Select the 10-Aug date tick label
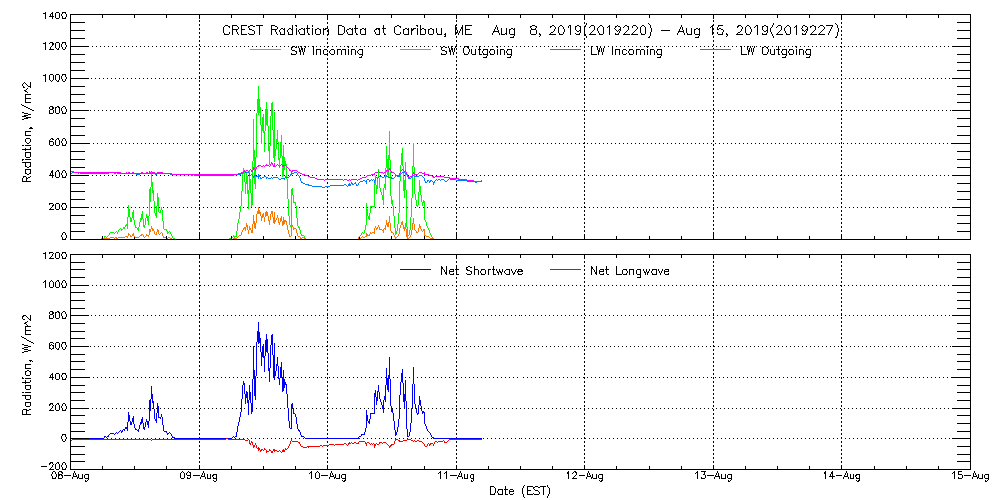 click(328, 478)
